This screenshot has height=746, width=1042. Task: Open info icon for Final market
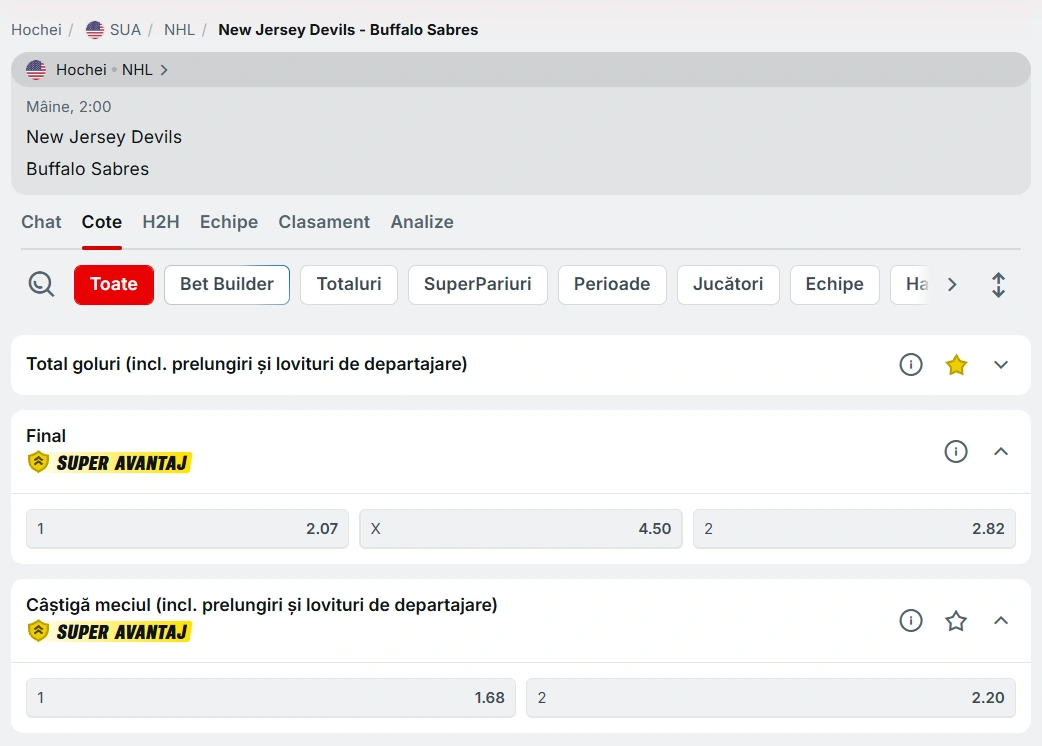955,452
